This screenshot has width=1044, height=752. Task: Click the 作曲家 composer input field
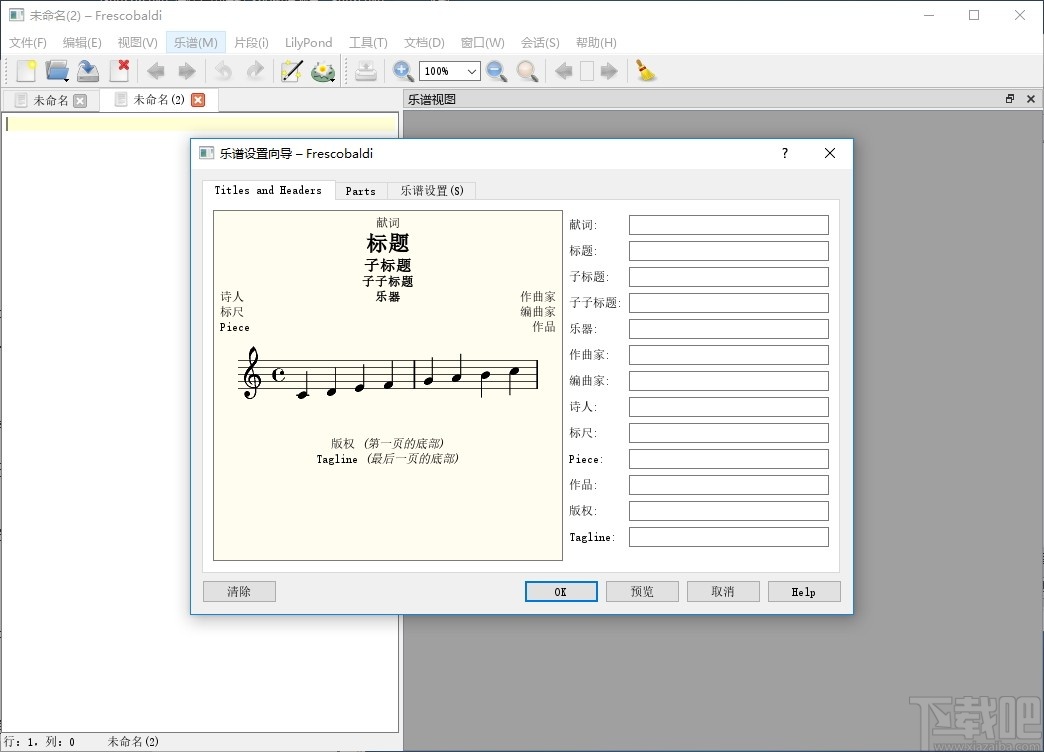(728, 355)
